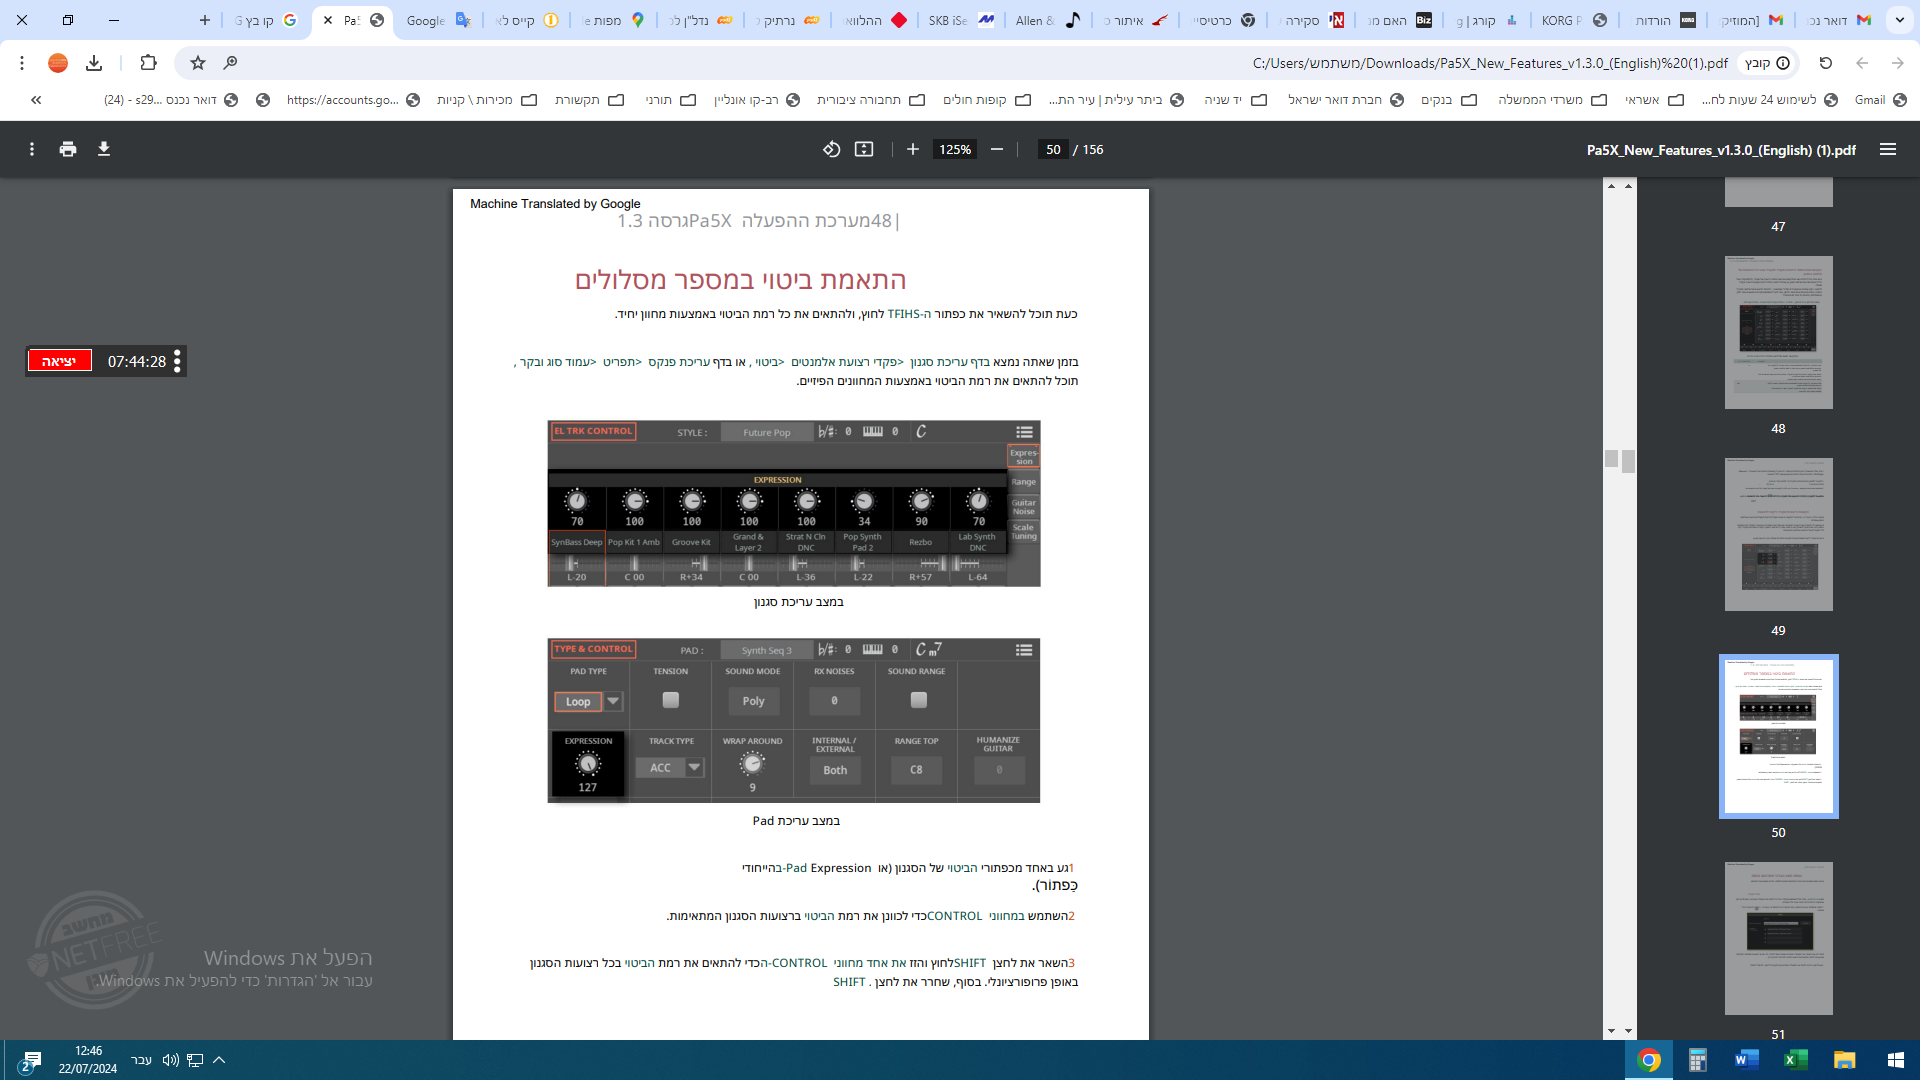The image size is (1920, 1080).
Task: Open the רב-קו אונליין bookmark
Action: 757,100
